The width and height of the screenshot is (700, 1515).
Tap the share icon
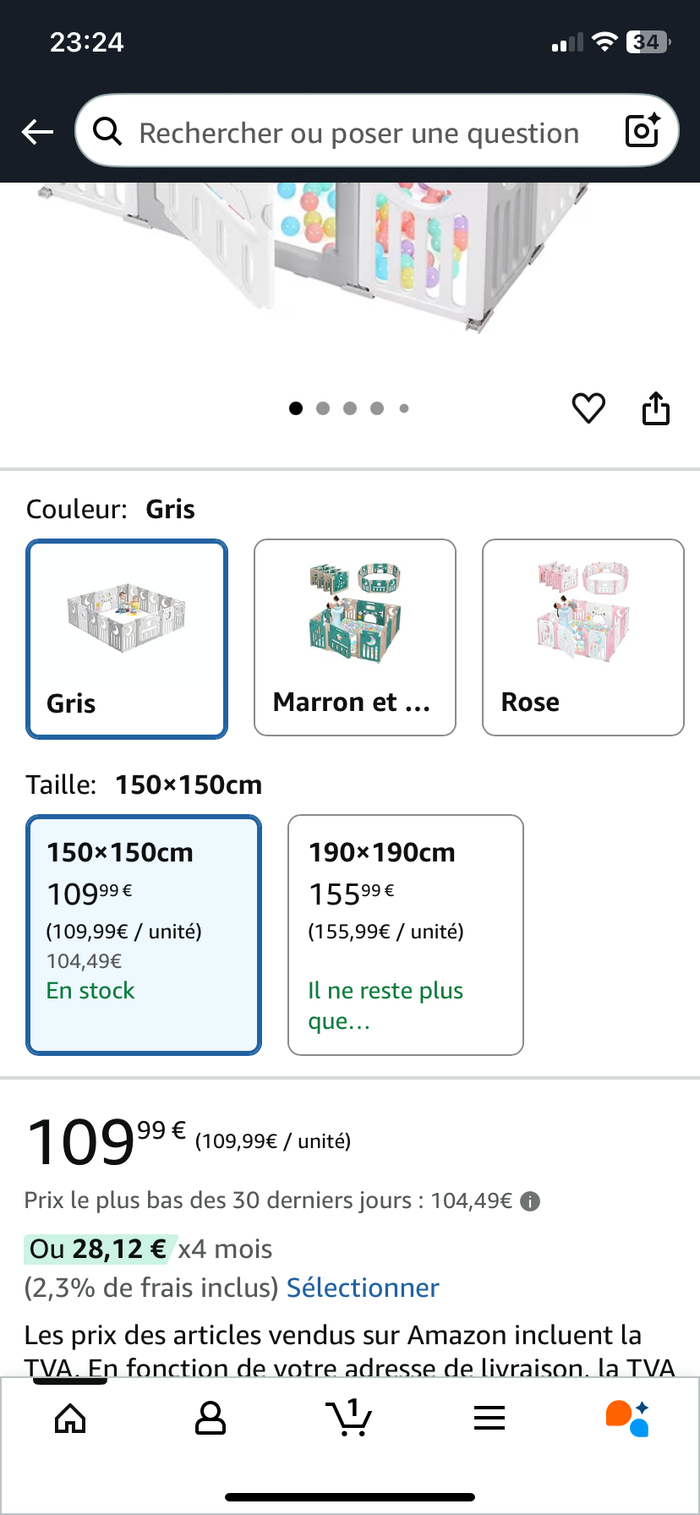tap(655, 408)
